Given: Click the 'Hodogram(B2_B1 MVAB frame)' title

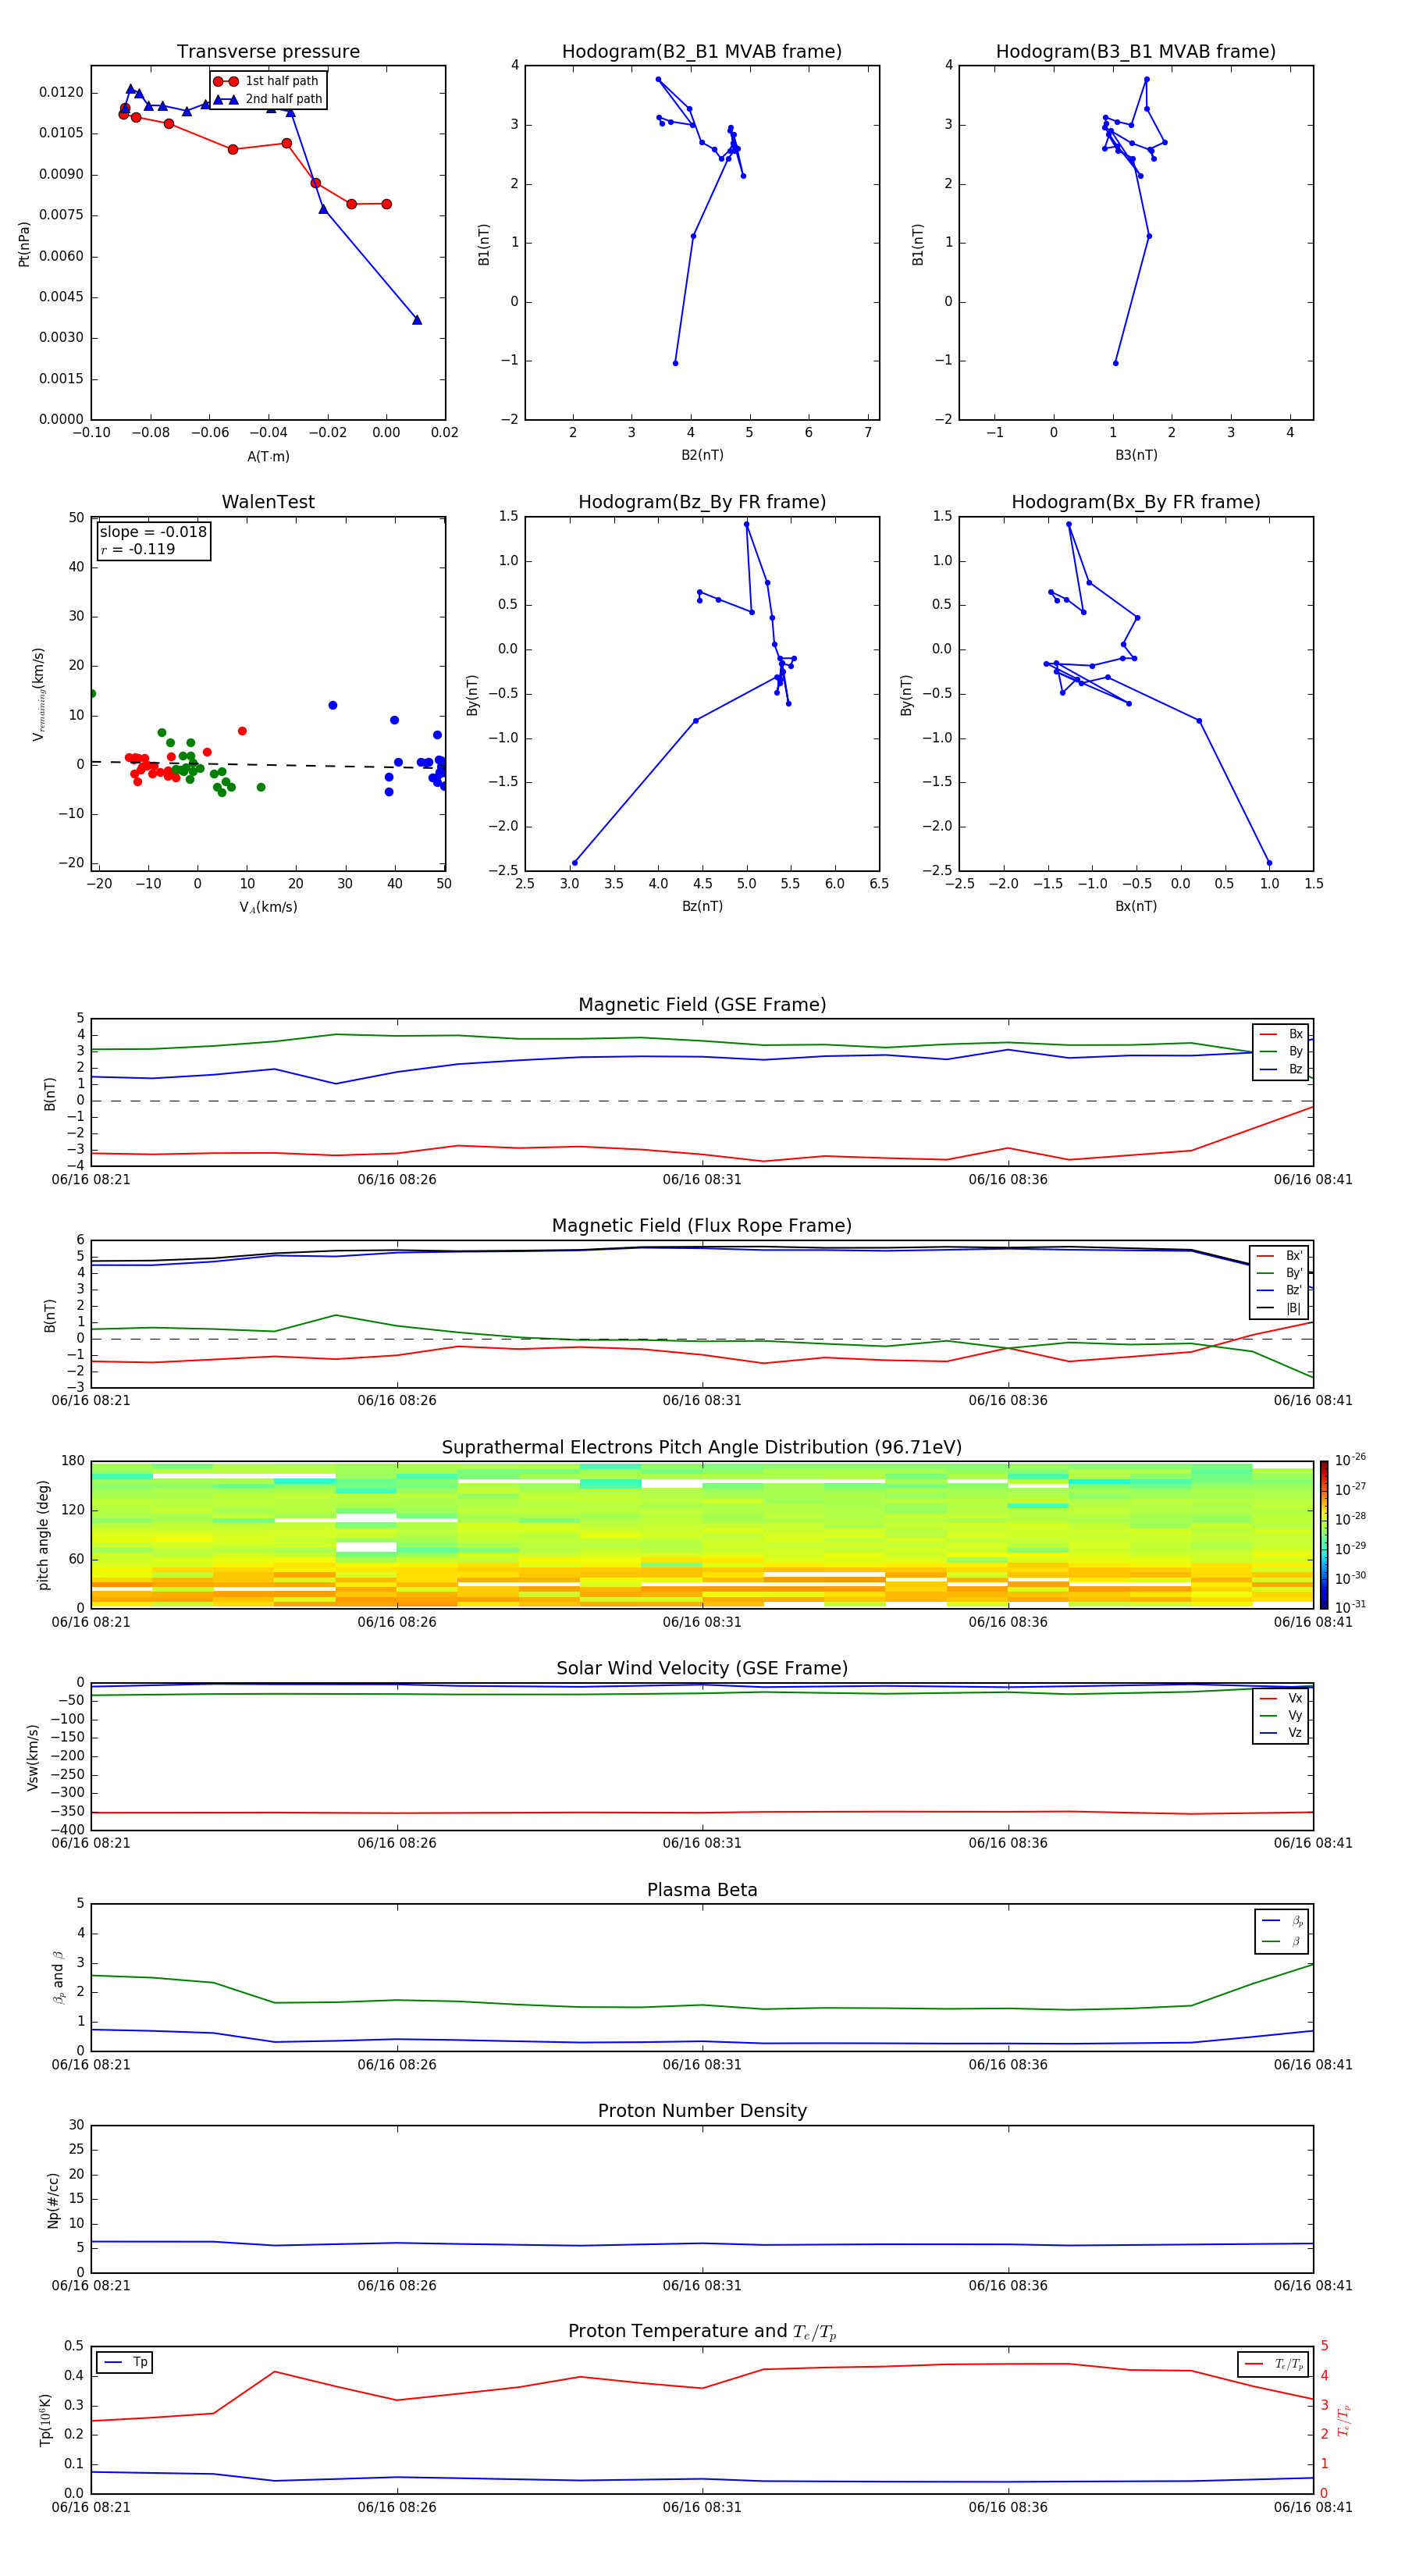Looking at the screenshot, I should [x=702, y=52].
